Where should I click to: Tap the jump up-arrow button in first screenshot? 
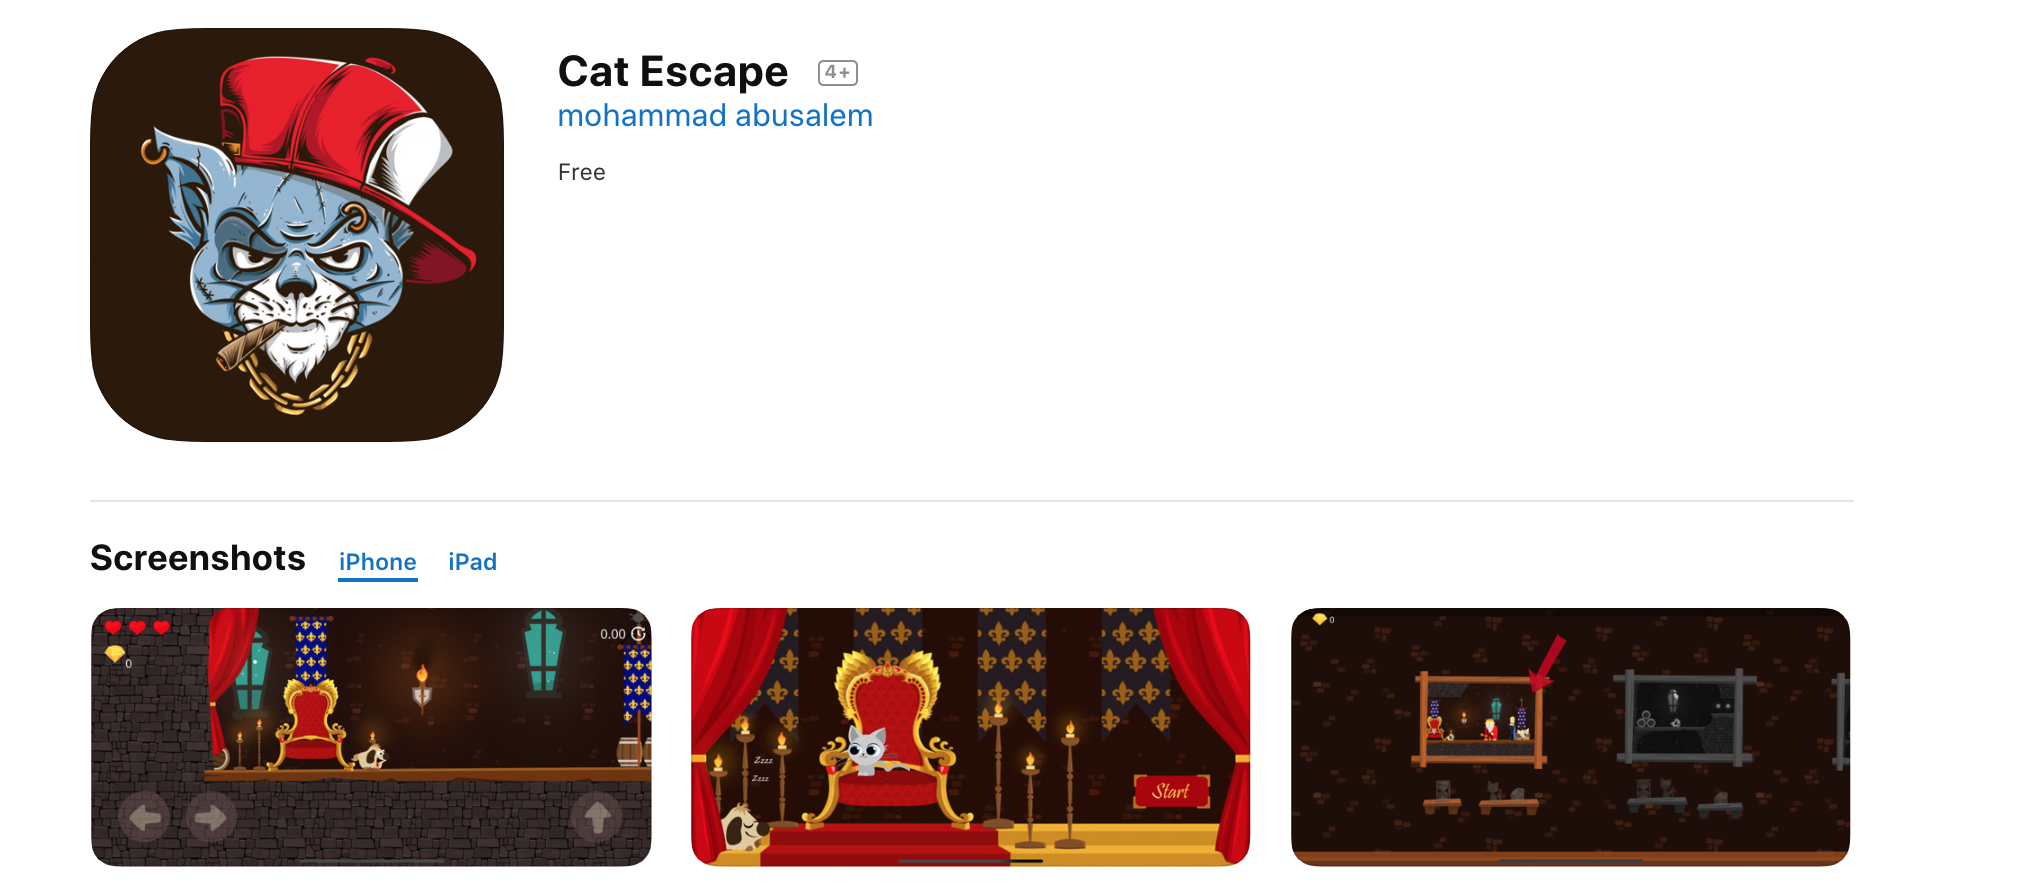[597, 818]
